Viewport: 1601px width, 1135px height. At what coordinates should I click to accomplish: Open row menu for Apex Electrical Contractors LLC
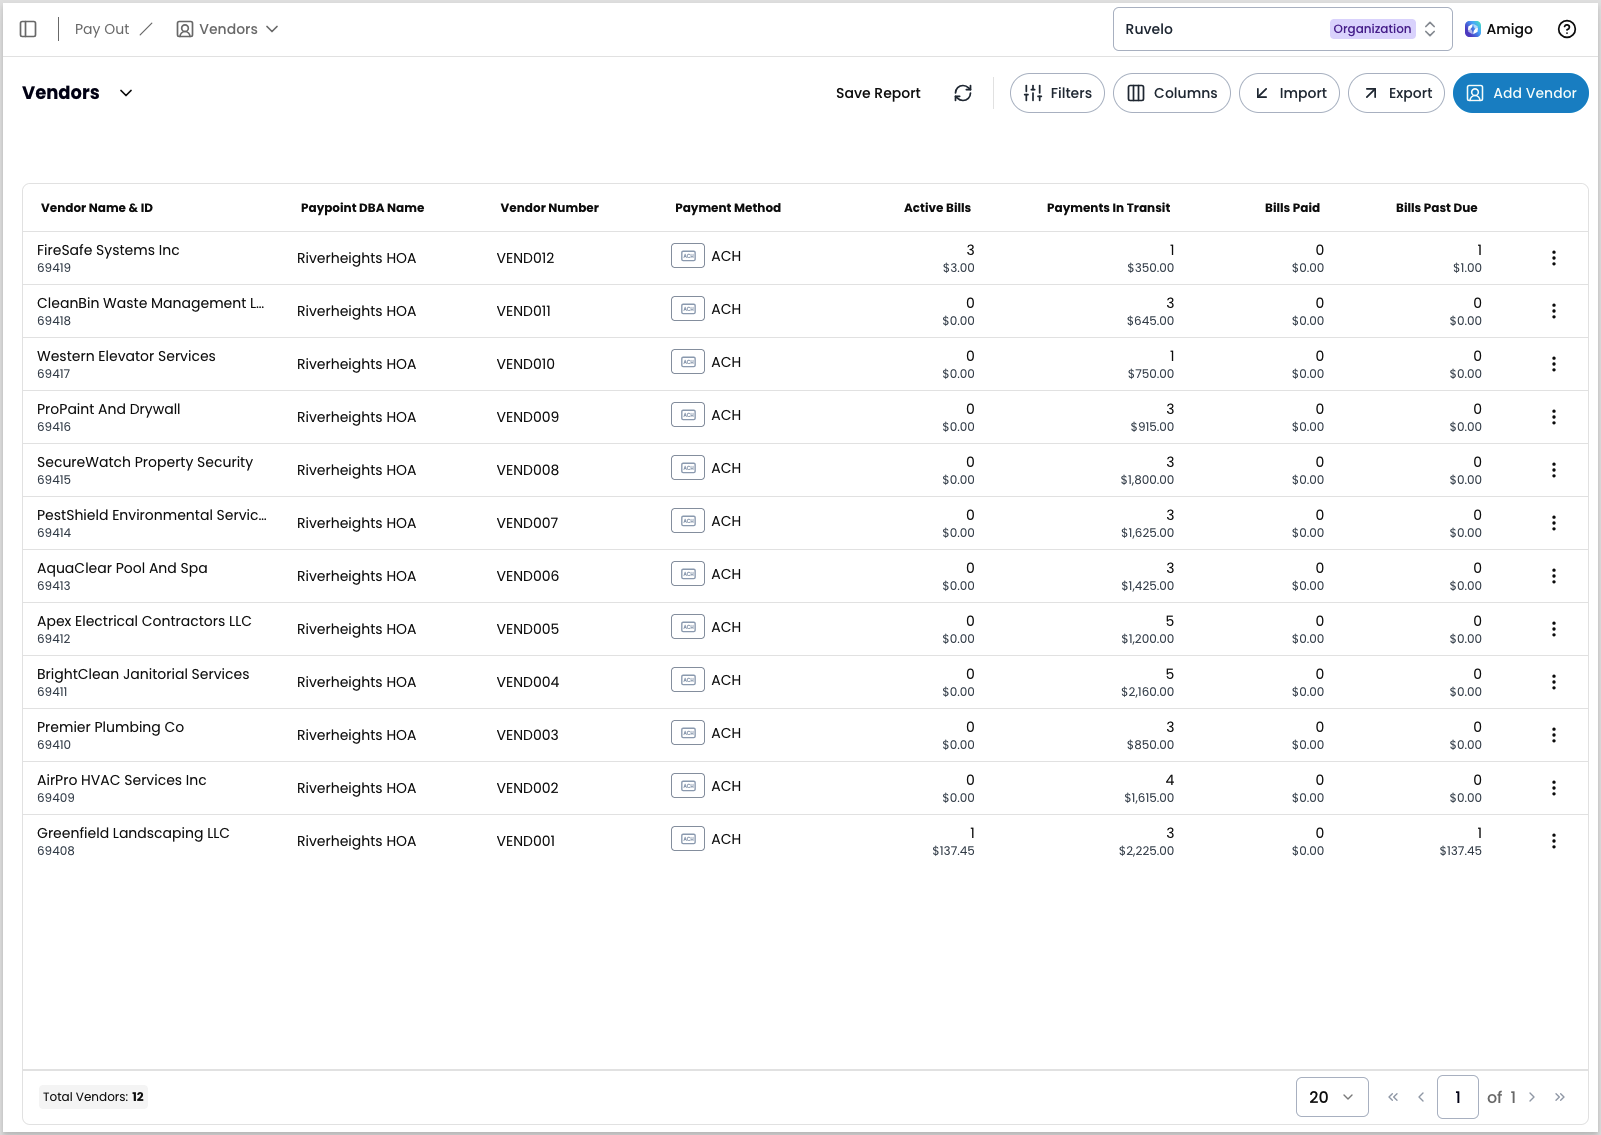pyautogui.click(x=1554, y=629)
